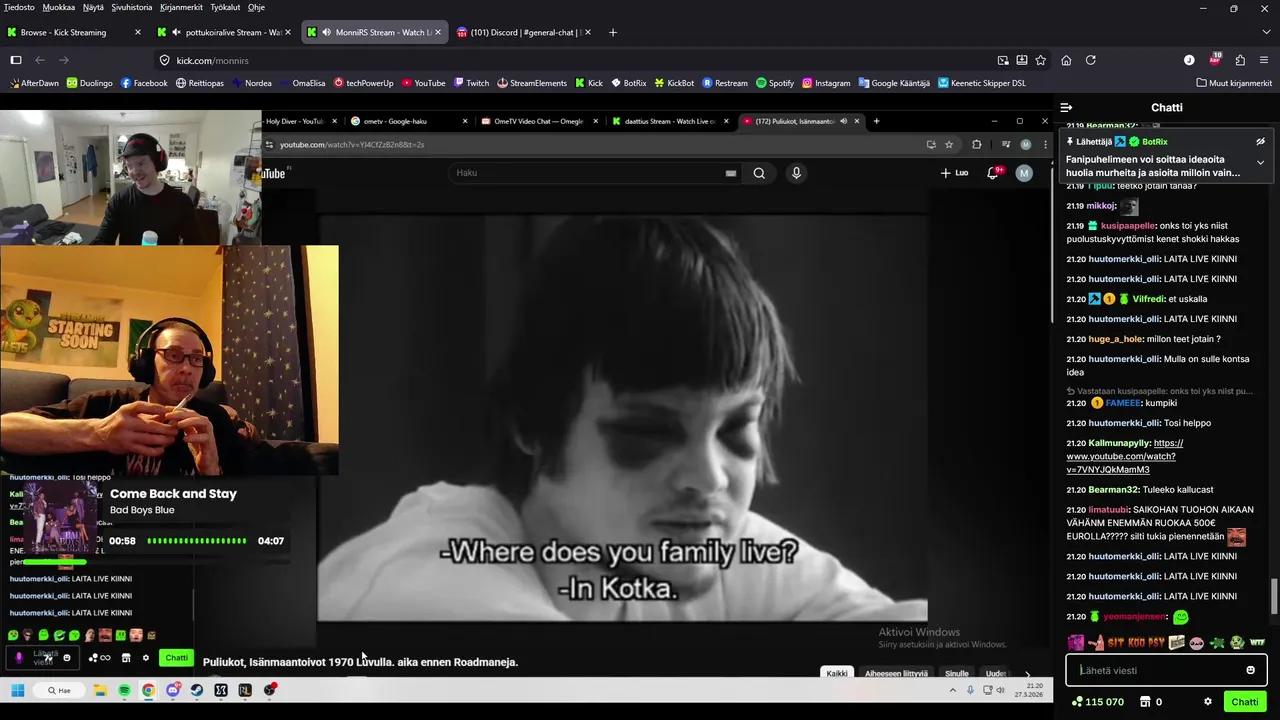The image size is (1280, 720).
Task: Send message with Chatti button
Action: pyautogui.click(x=1245, y=702)
